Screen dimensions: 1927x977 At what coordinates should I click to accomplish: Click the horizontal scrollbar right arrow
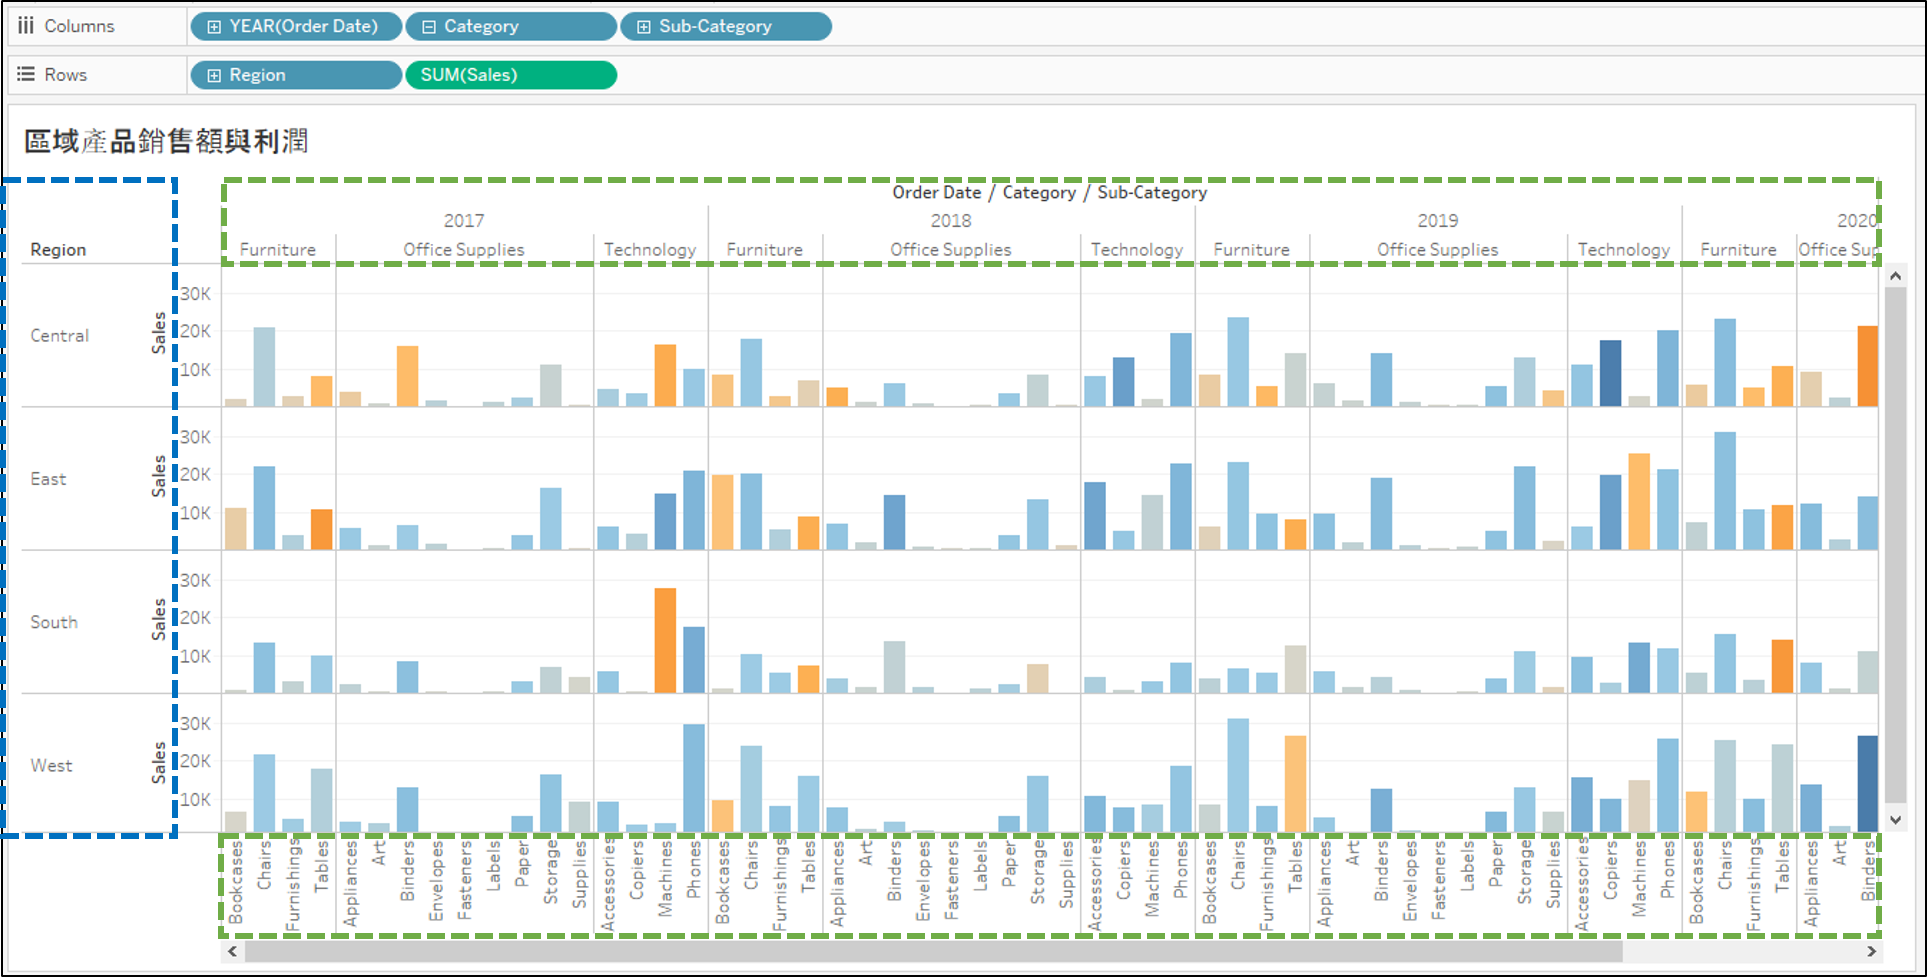(x=1871, y=951)
